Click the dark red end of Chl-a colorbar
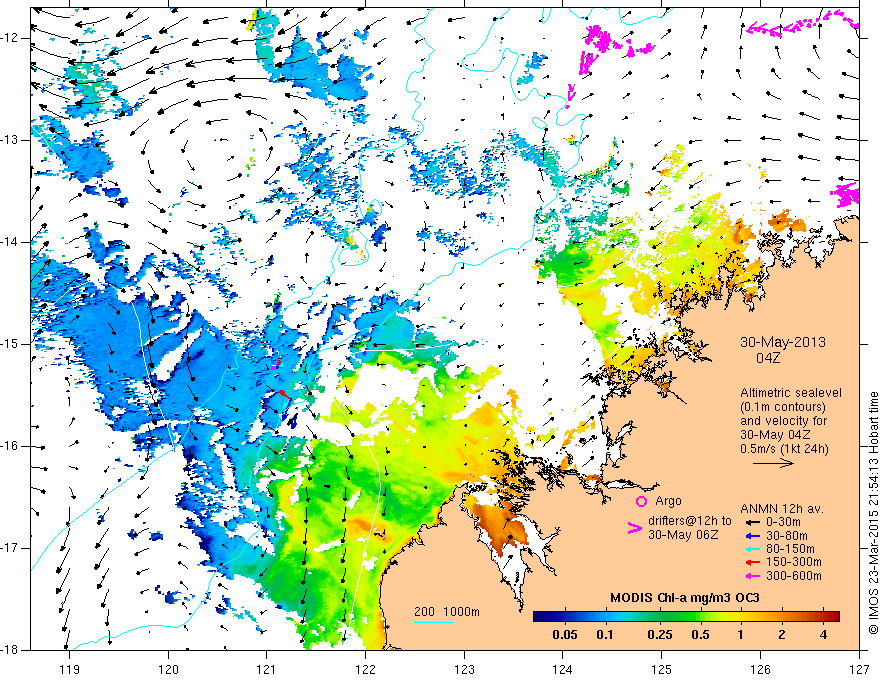 (x=834, y=617)
